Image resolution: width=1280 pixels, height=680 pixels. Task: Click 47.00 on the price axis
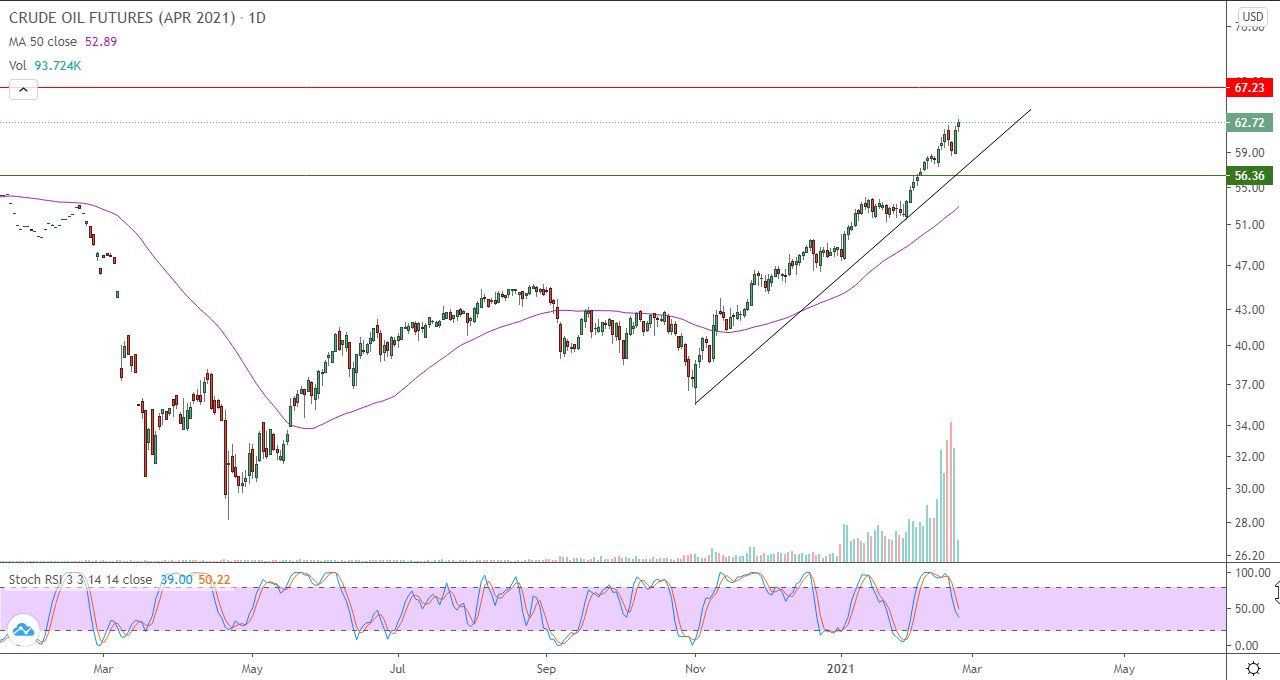click(1252, 266)
